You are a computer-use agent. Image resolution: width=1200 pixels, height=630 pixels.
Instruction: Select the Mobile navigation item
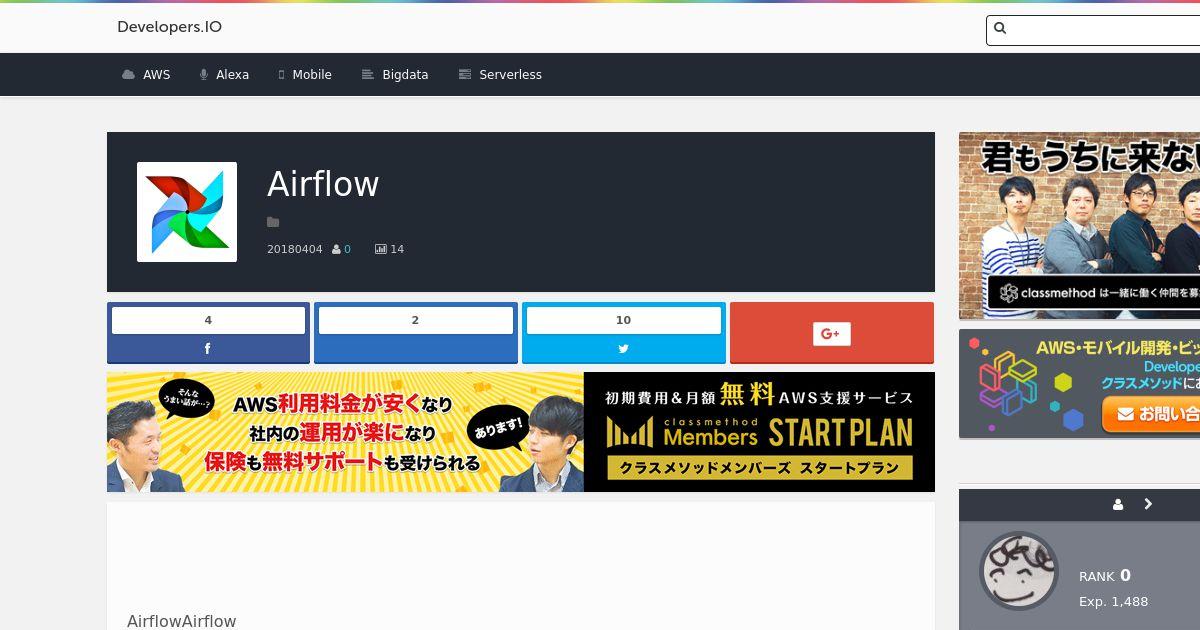click(x=305, y=75)
